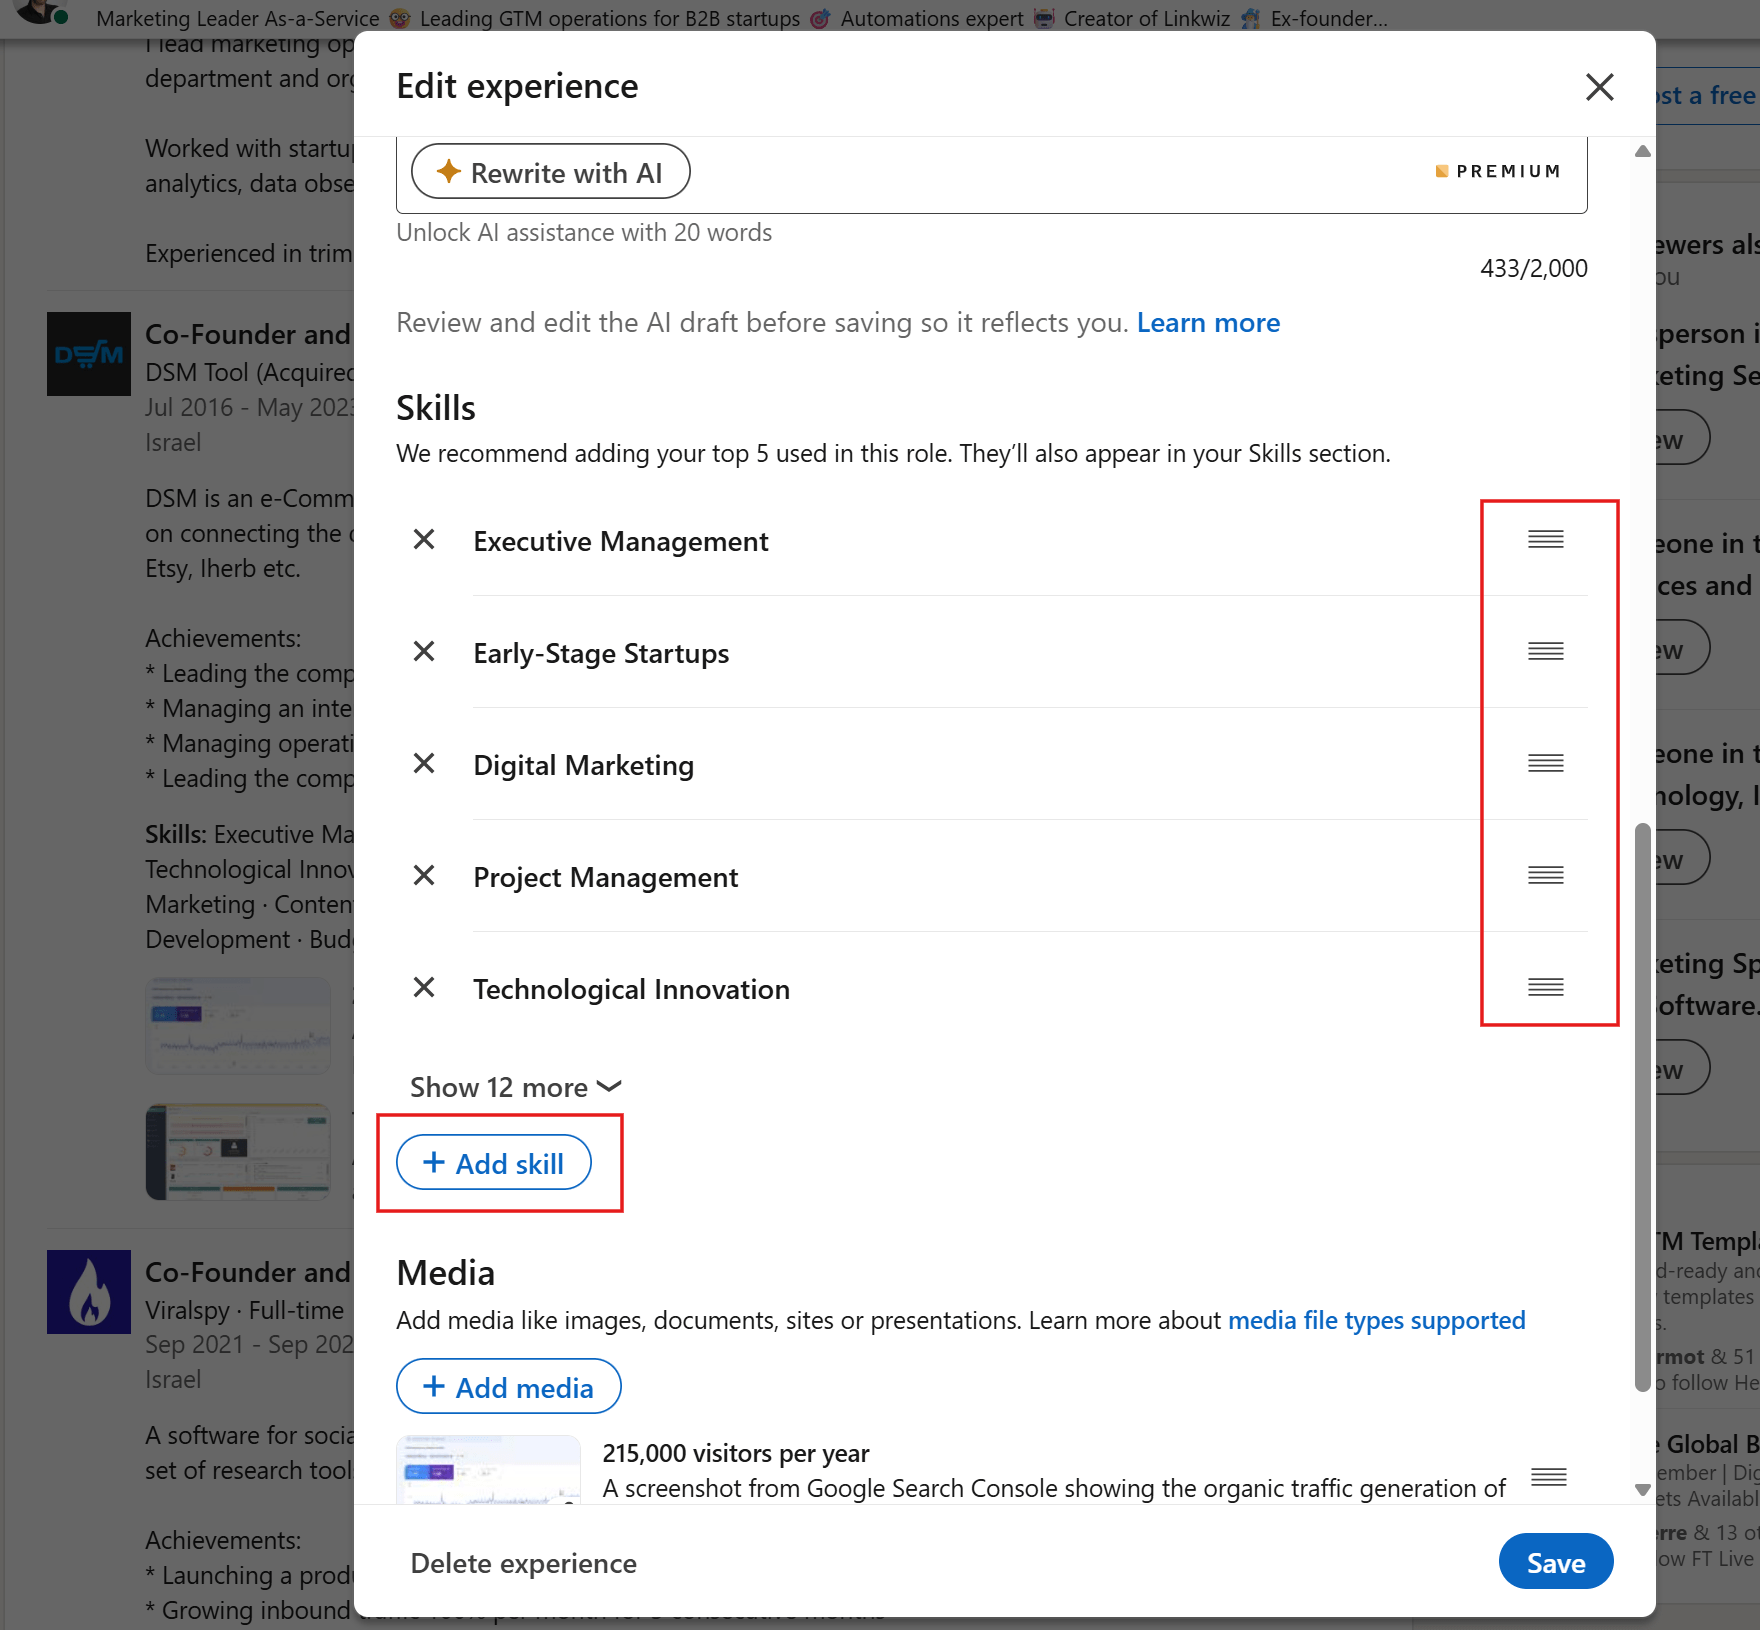The image size is (1760, 1630).
Task: Click the 215,000 visitors per year title
Action: [x=735, y=1453]
